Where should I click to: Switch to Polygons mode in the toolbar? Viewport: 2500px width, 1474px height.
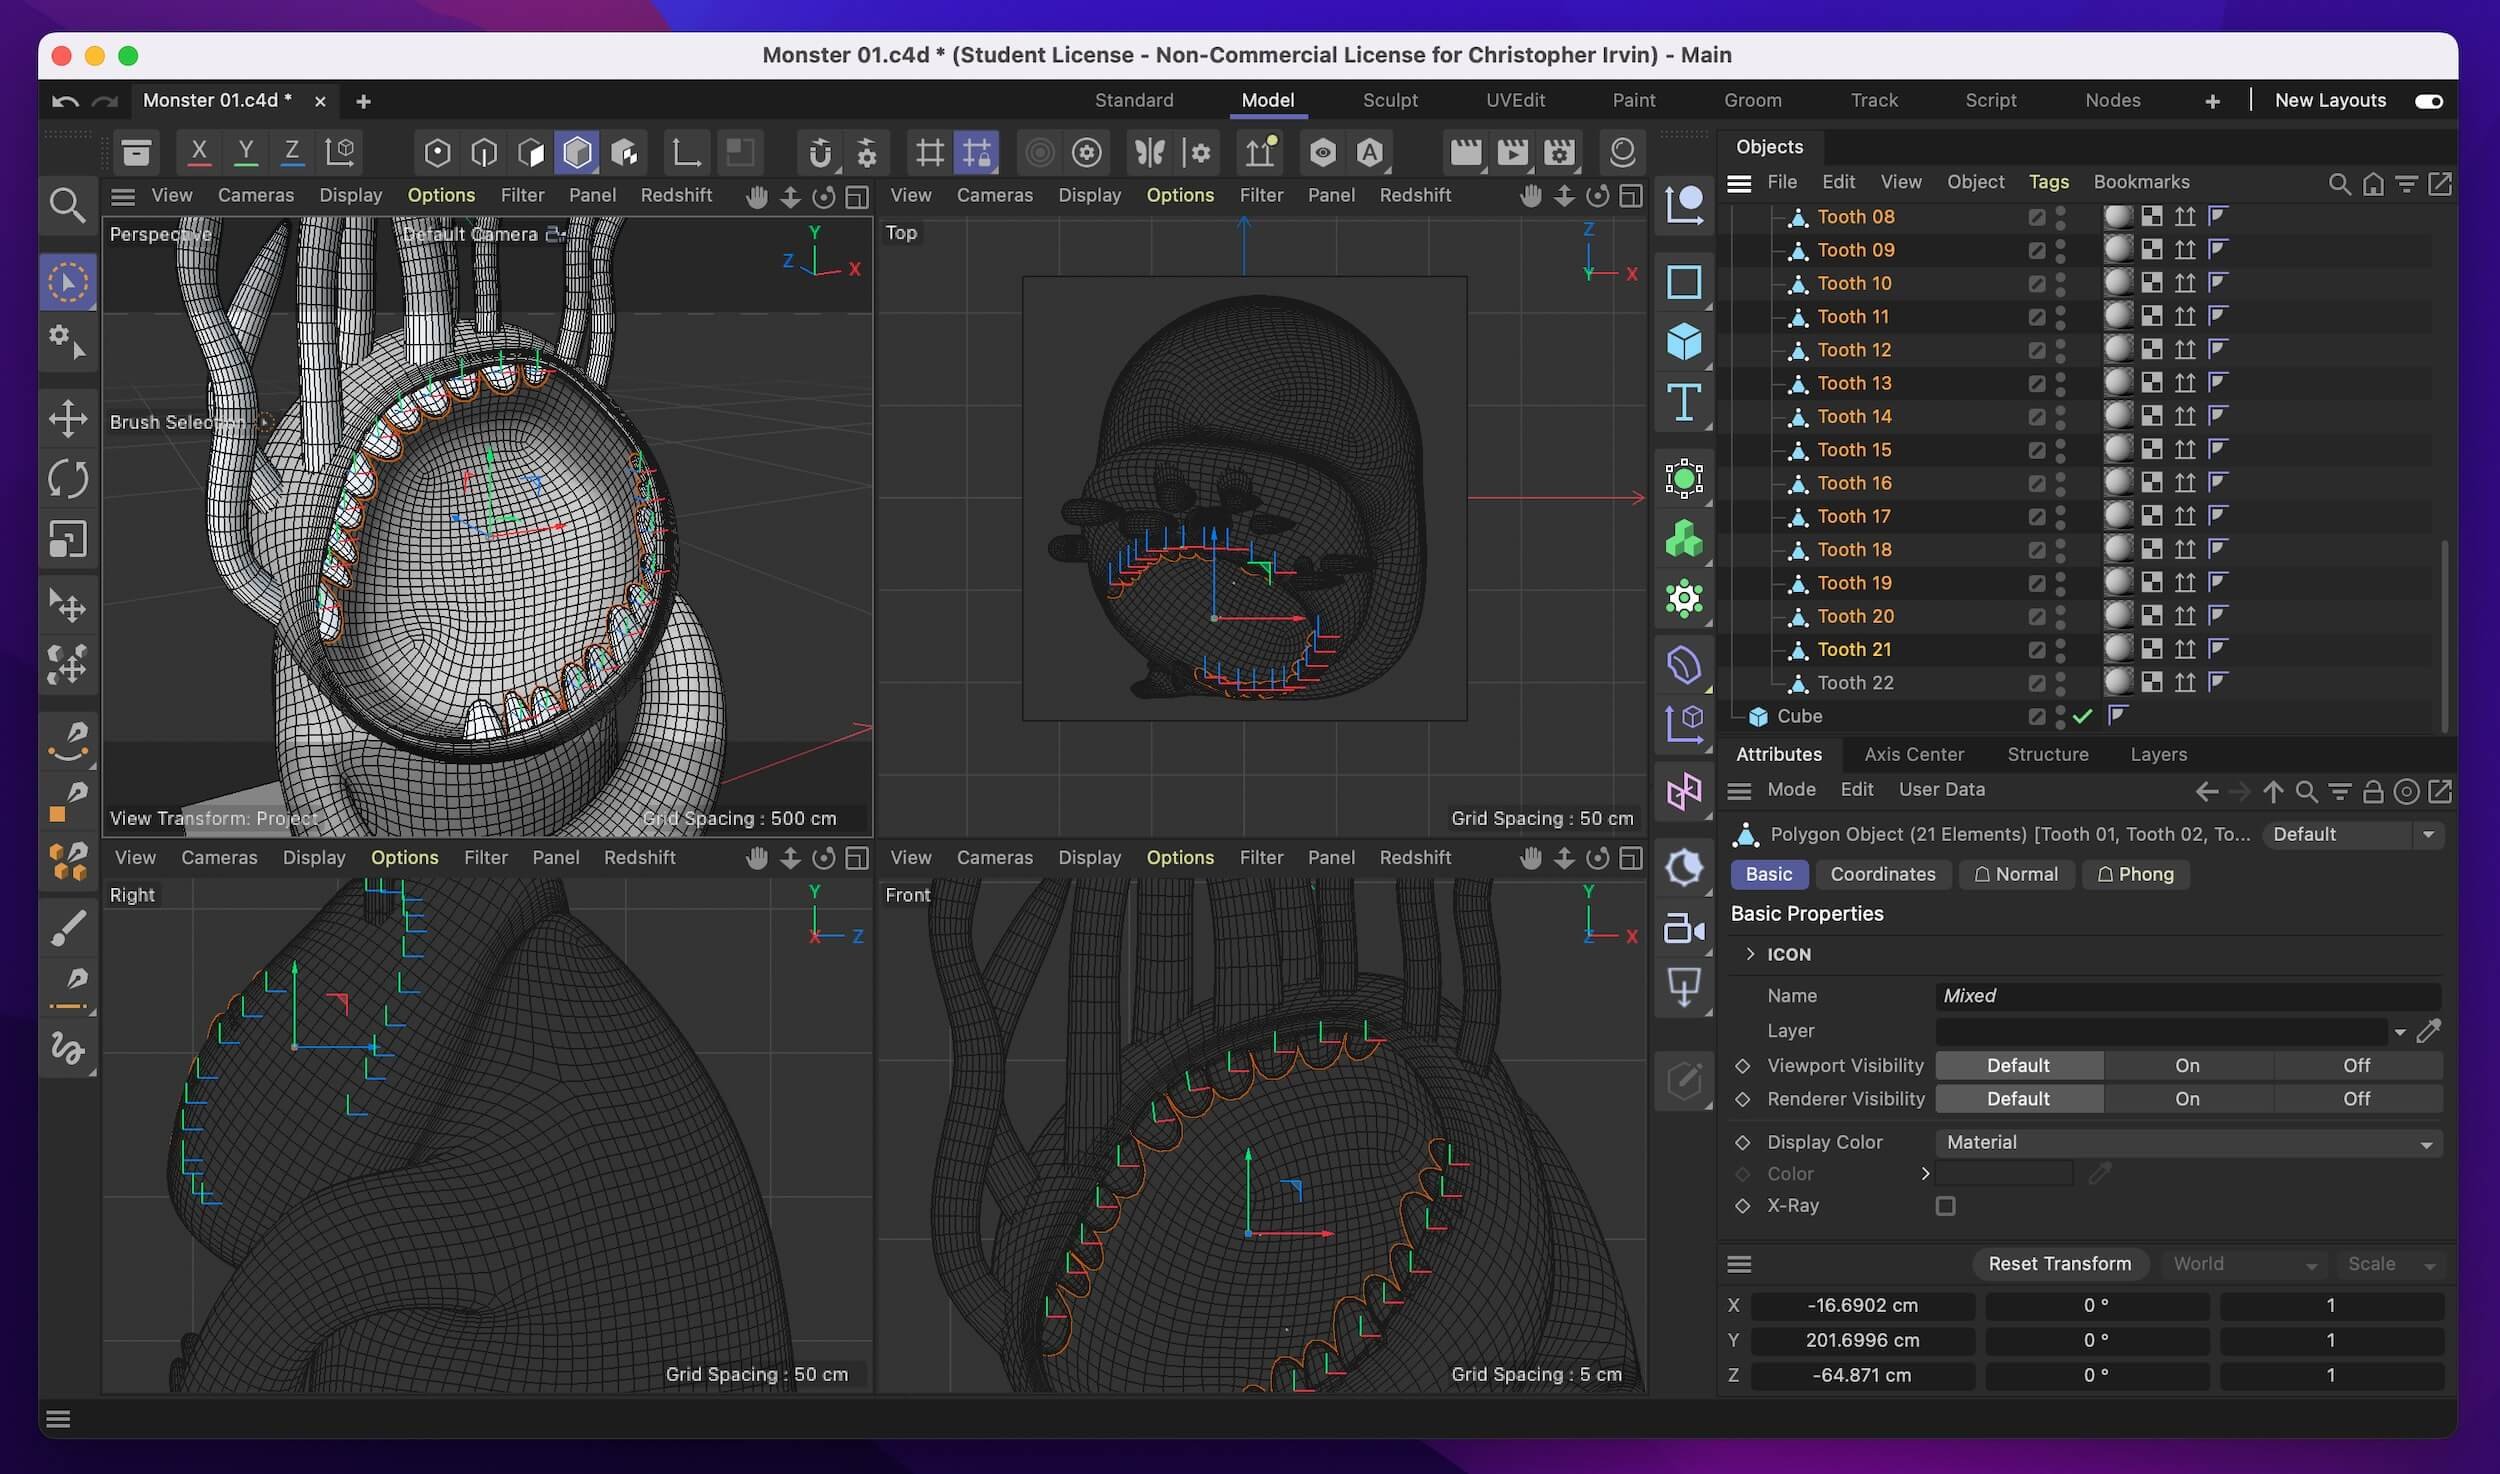tap(531, 152)
